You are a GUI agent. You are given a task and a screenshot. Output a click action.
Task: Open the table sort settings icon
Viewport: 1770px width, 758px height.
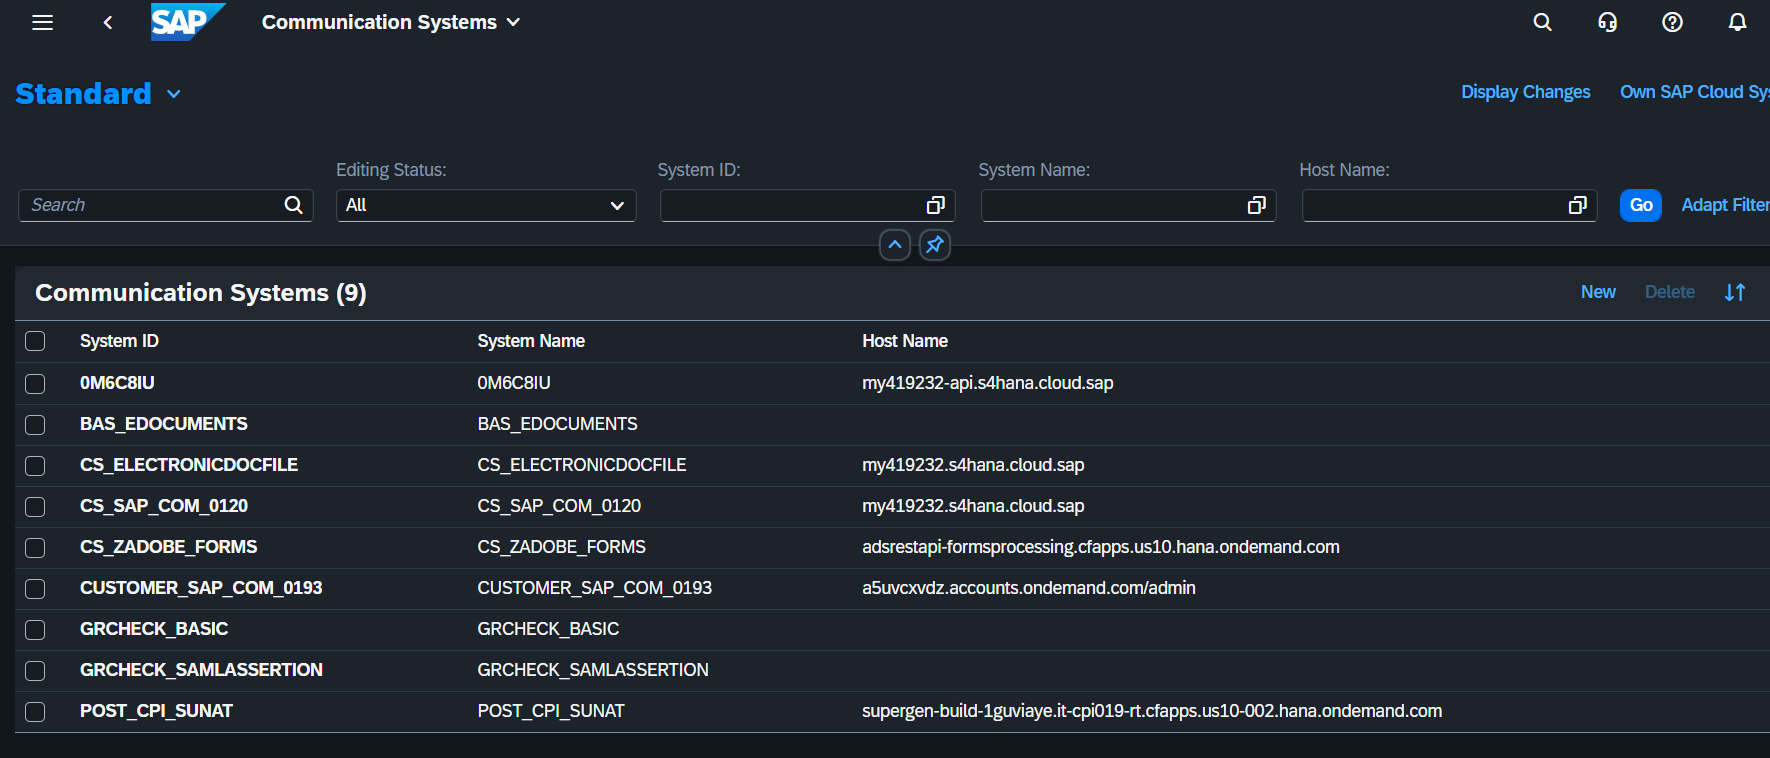1735,292
